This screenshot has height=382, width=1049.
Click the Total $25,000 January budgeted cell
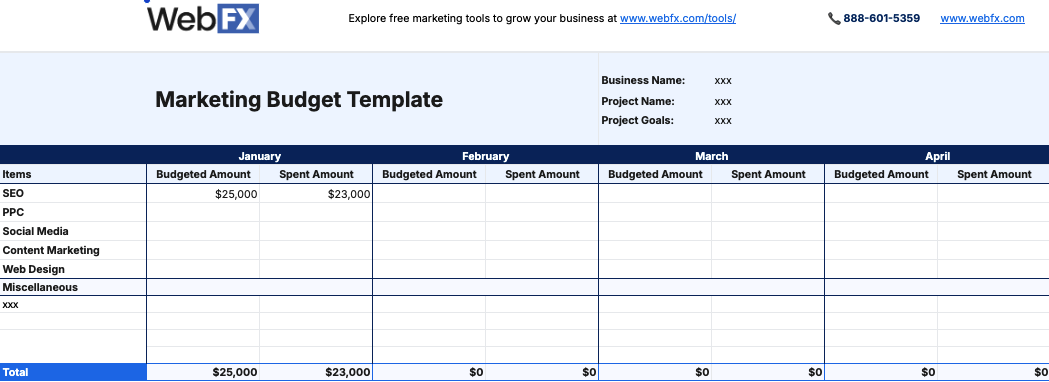[x=203, y=372]
